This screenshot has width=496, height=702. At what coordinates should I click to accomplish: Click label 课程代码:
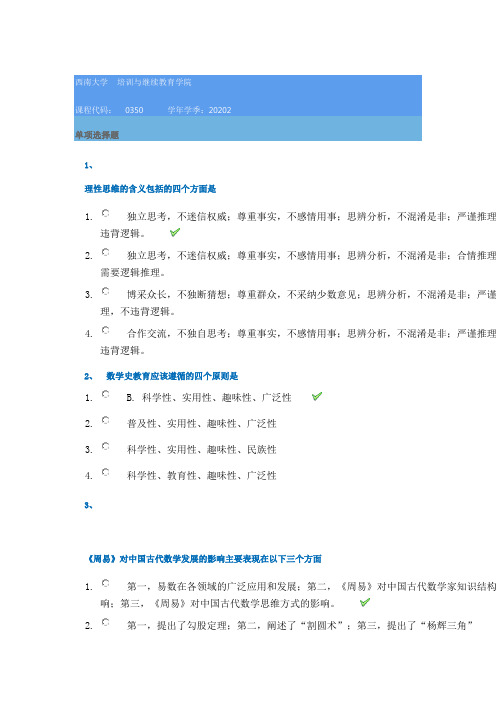pos(93,110)
